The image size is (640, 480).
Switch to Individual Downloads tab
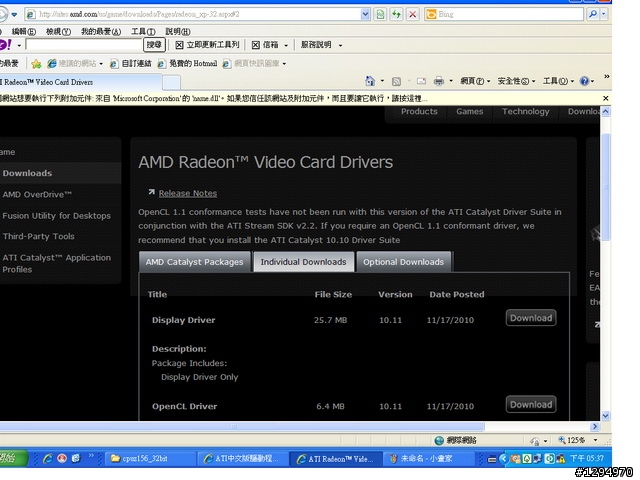(303, 262)
